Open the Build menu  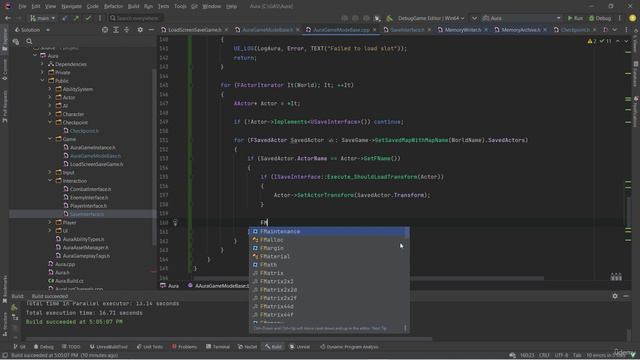tap(133, 7)
